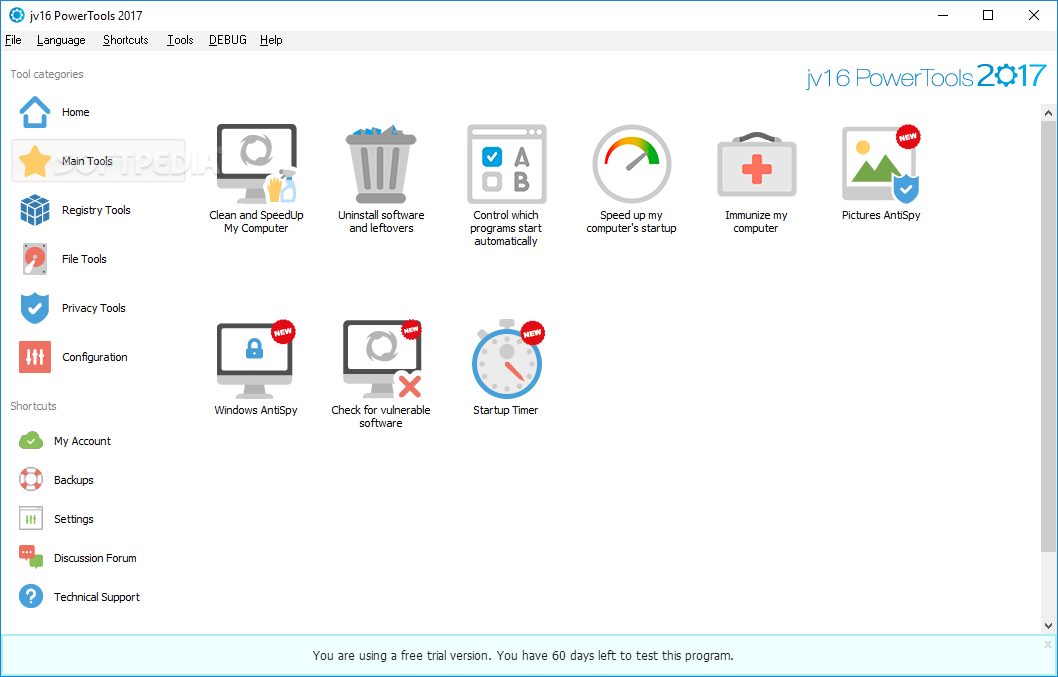Viewport: 1058px width, 677px height.
Task: Dismiss the free trial notice bar
Action: pos(1047,645)
